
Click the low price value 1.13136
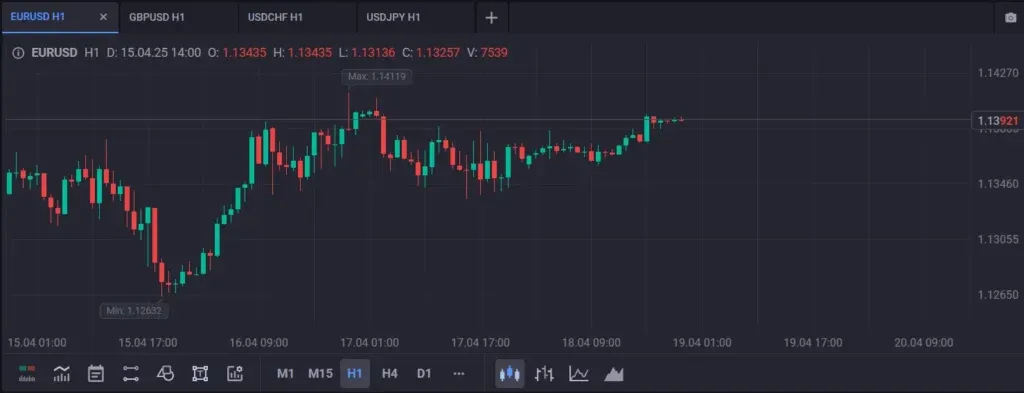coord(373,53)
